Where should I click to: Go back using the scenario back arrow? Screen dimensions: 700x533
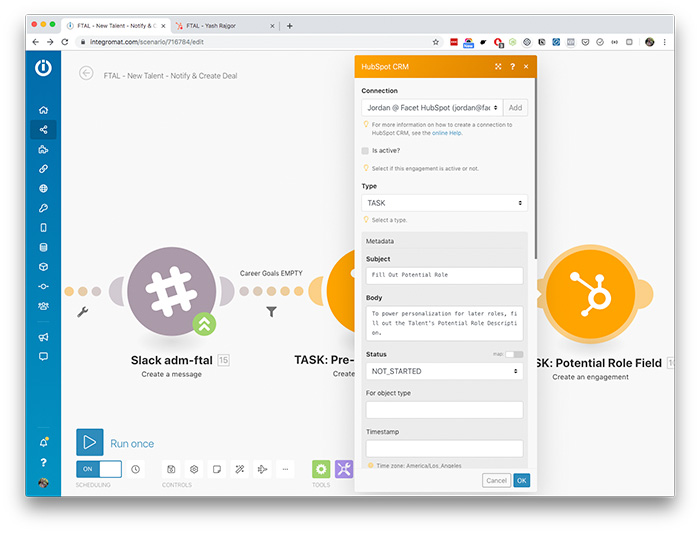[86, 73]
